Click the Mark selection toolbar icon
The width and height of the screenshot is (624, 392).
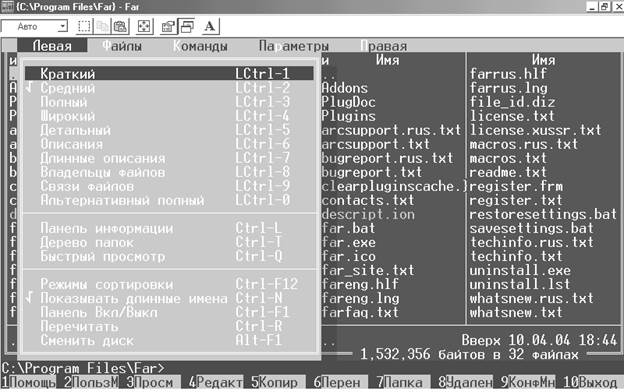pos(84,27)
